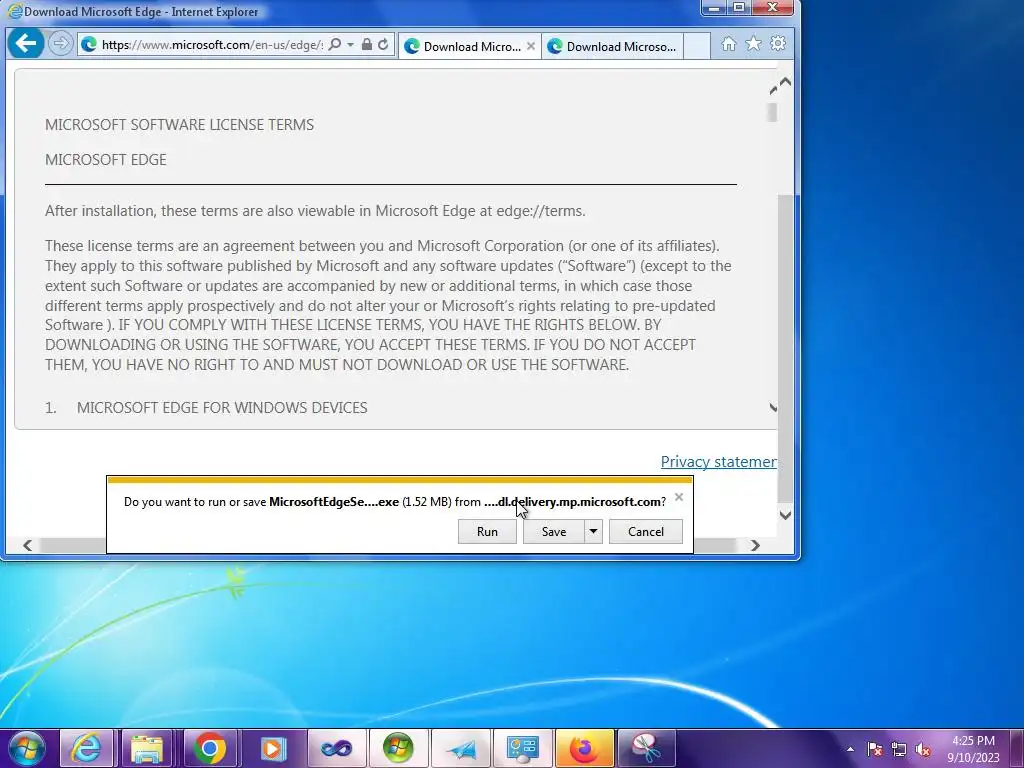
Task: Click the MICROSOFT SOFTWARE LICENSE TERMS heading
Action: (x=180, y=125)
